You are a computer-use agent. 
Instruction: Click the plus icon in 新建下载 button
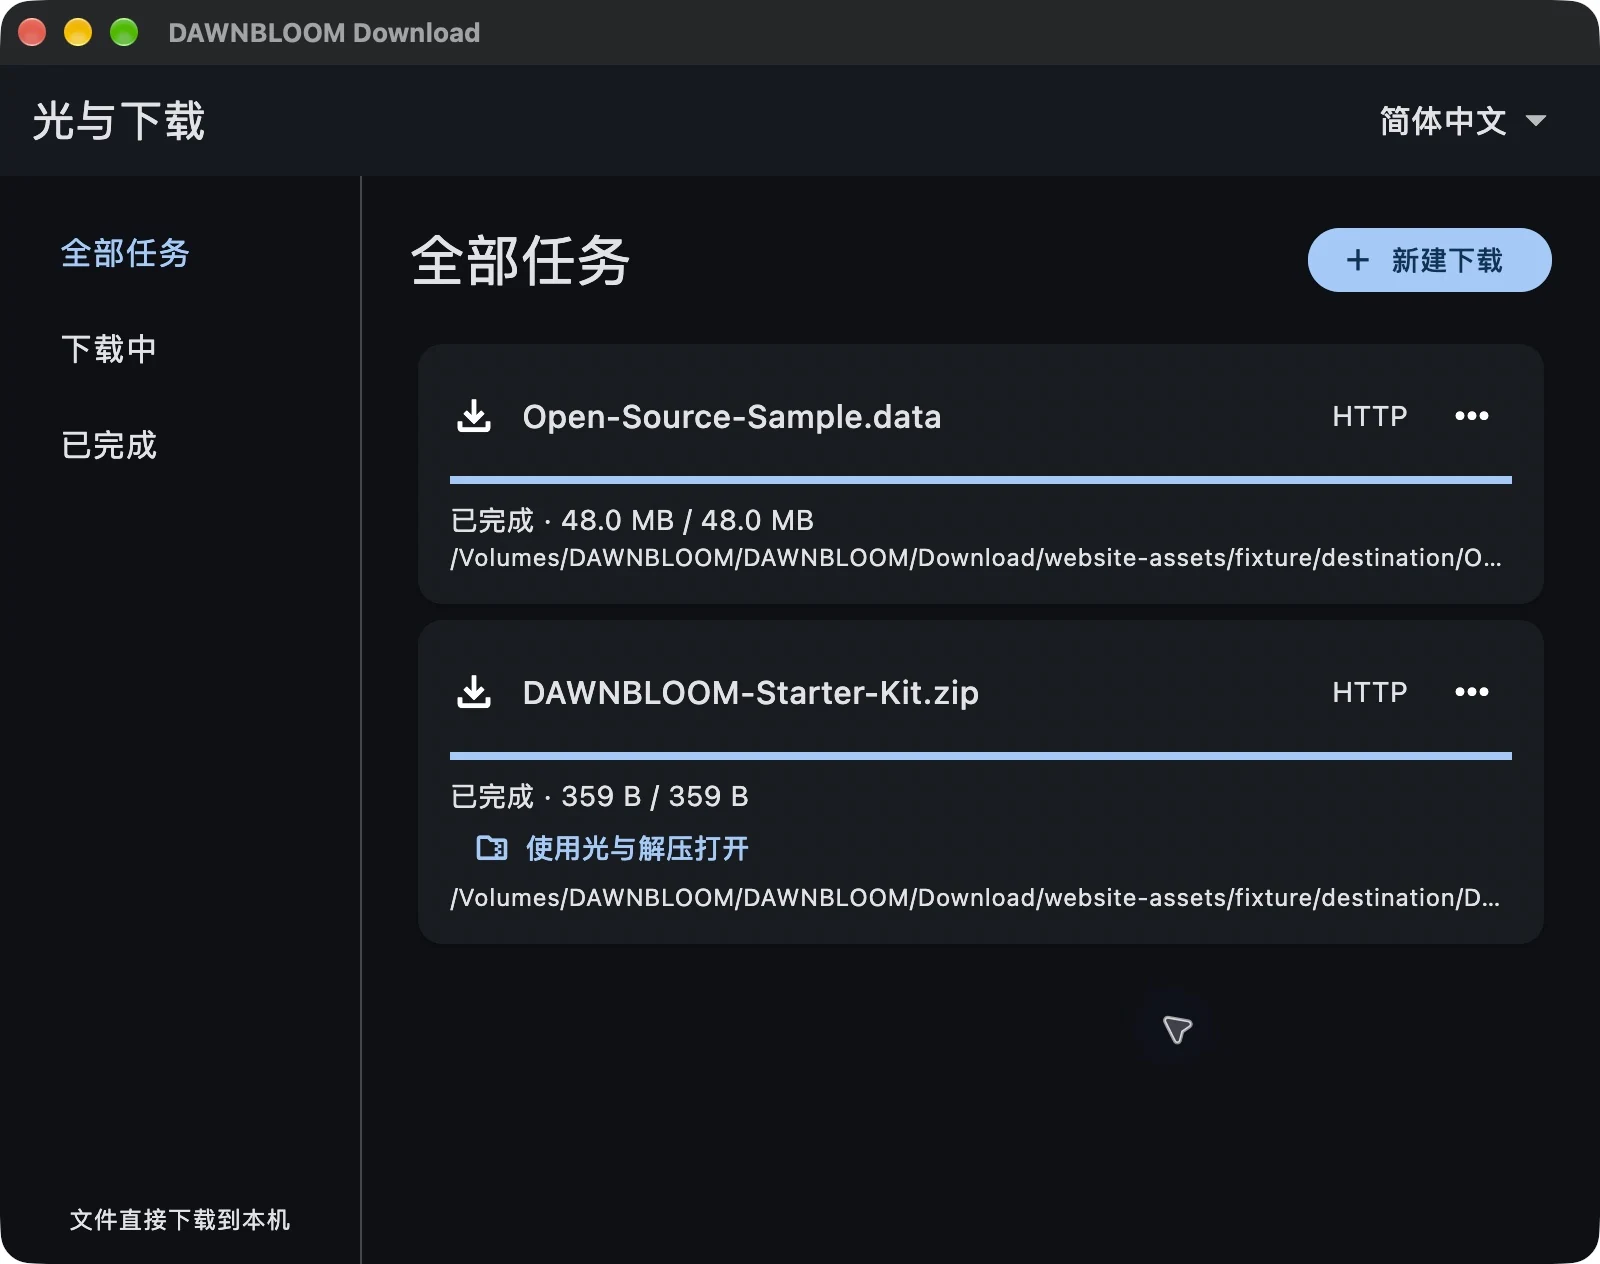click(x=1357, y=260)
